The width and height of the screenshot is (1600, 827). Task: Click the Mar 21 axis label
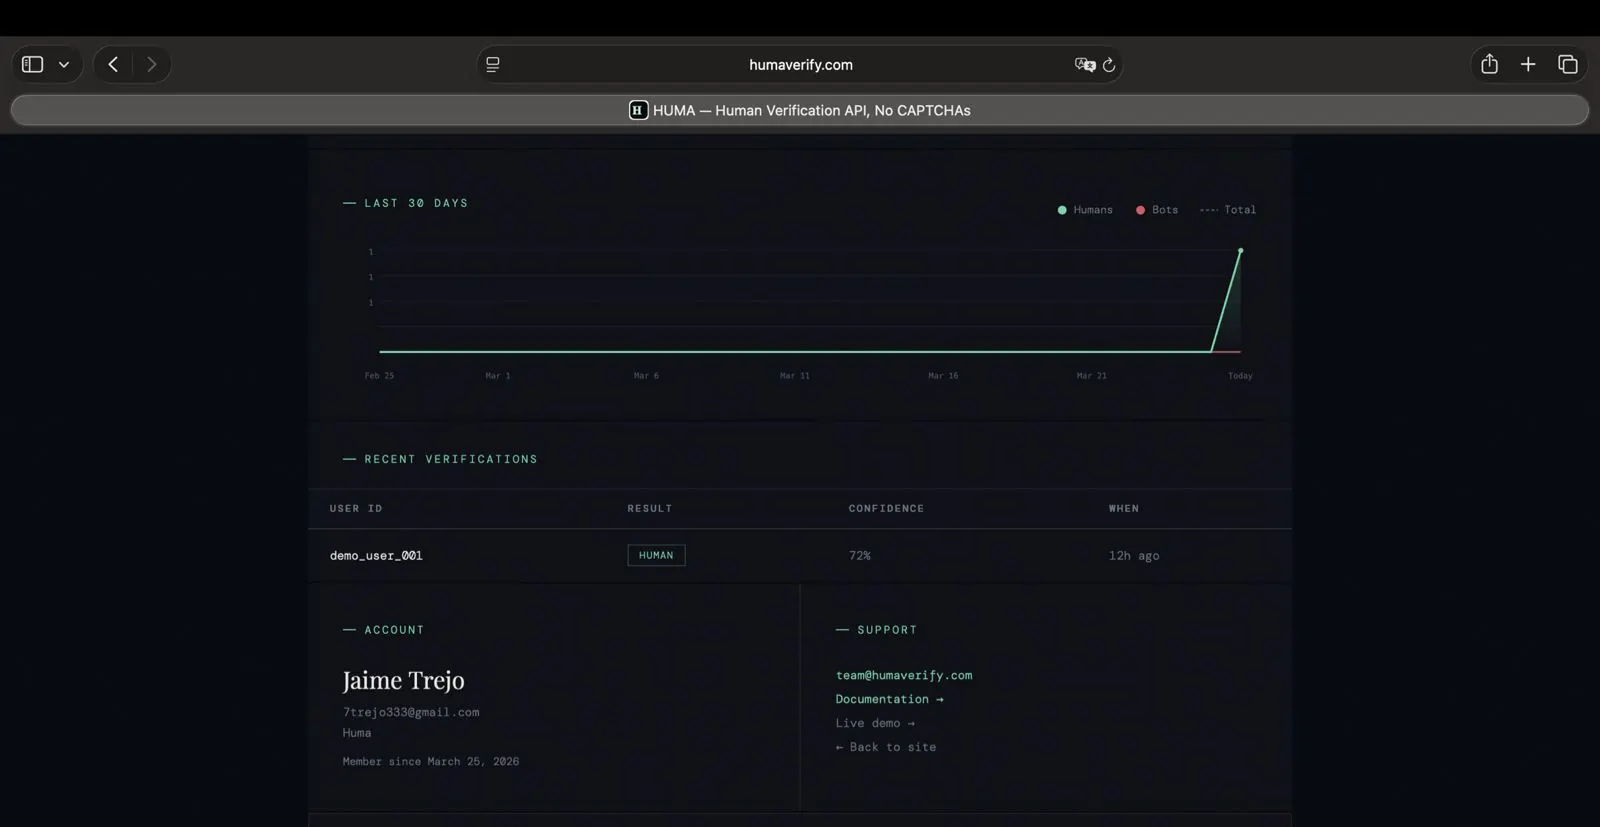click(x=1091, y=376)
